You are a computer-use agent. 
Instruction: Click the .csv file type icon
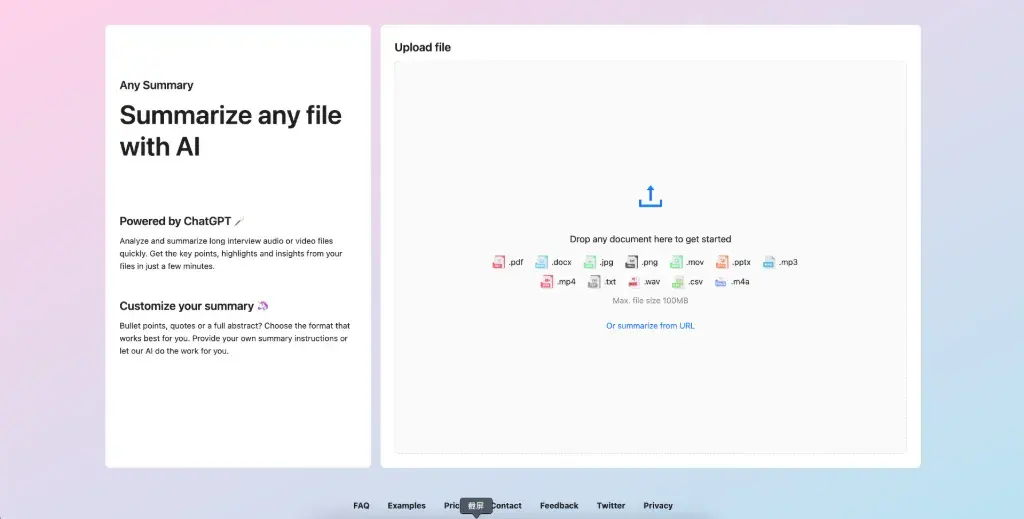[x=678, y=281]
